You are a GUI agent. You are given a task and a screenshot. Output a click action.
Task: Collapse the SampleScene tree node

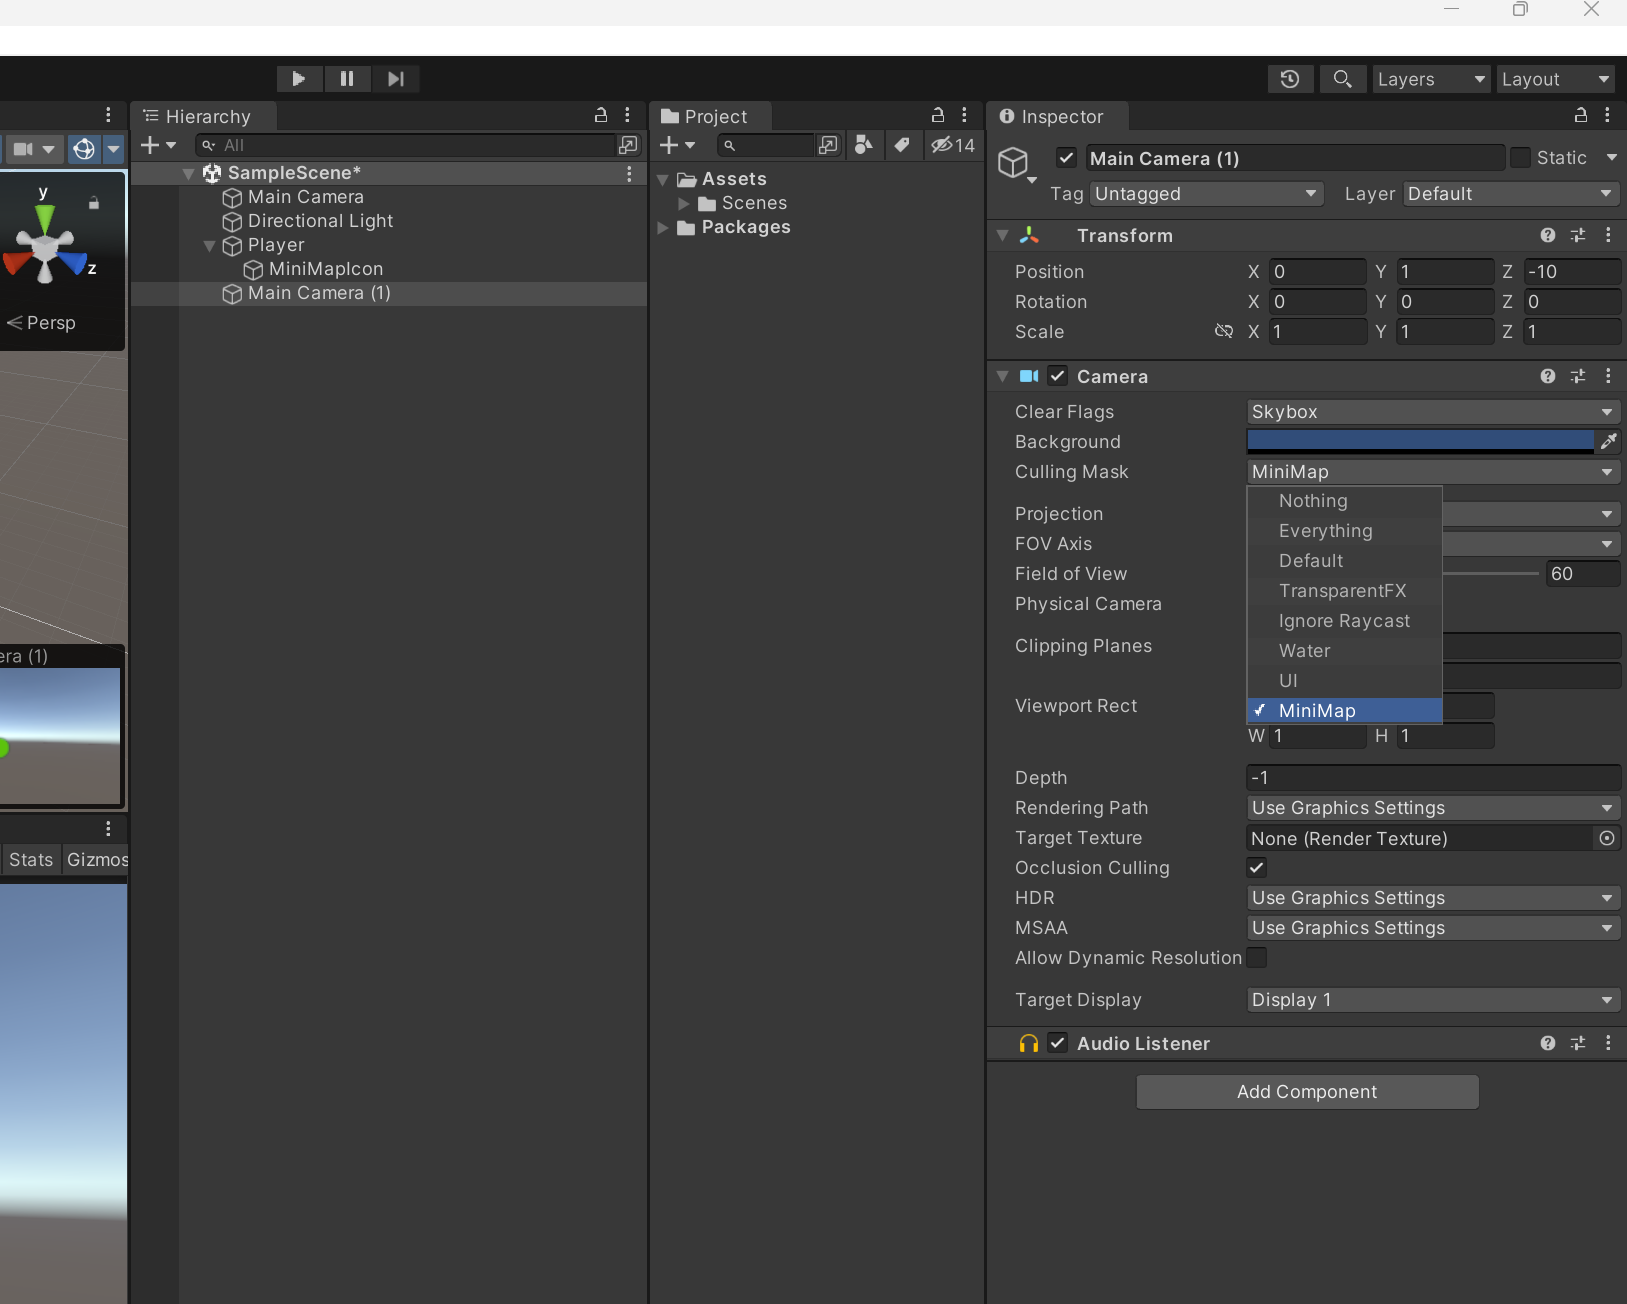pyautogui.click(x=188, y=173)
